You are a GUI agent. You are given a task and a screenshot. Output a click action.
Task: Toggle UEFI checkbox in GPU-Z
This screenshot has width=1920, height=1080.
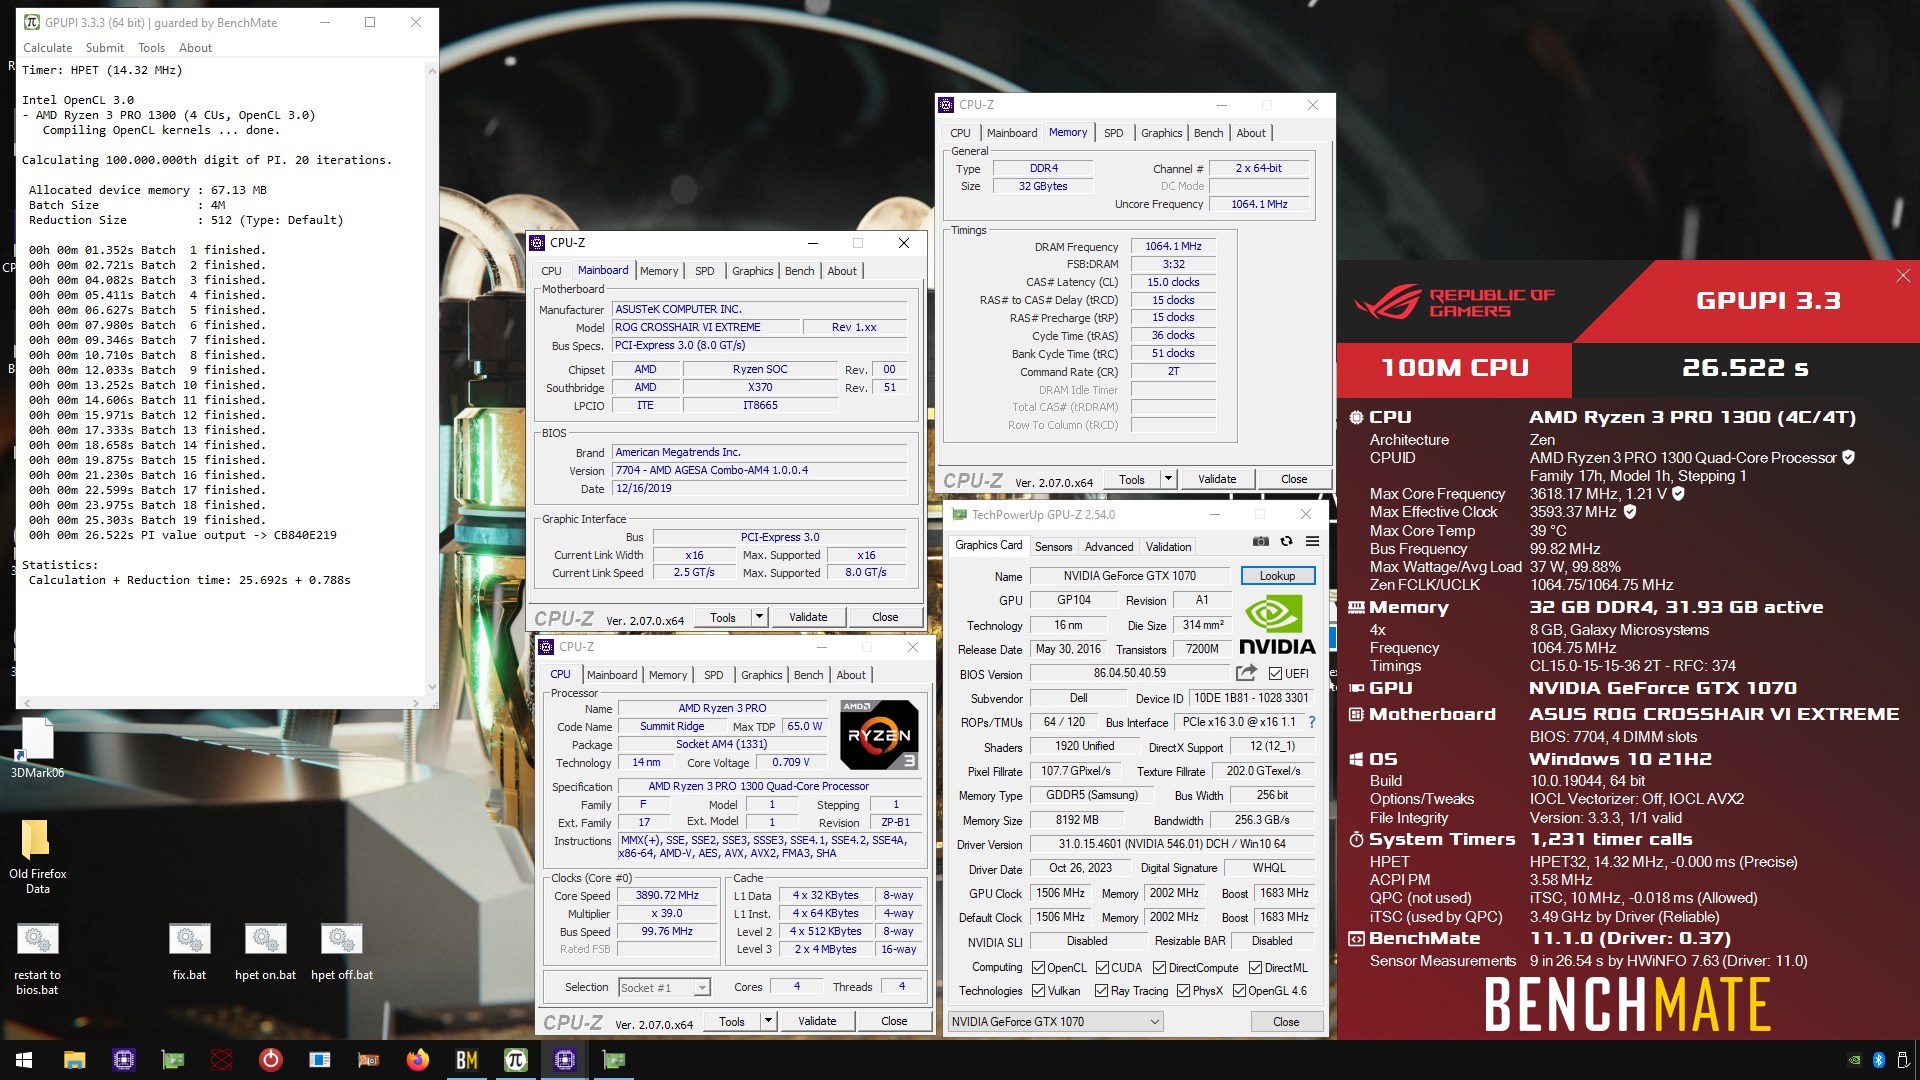[x=1274, y=673]
